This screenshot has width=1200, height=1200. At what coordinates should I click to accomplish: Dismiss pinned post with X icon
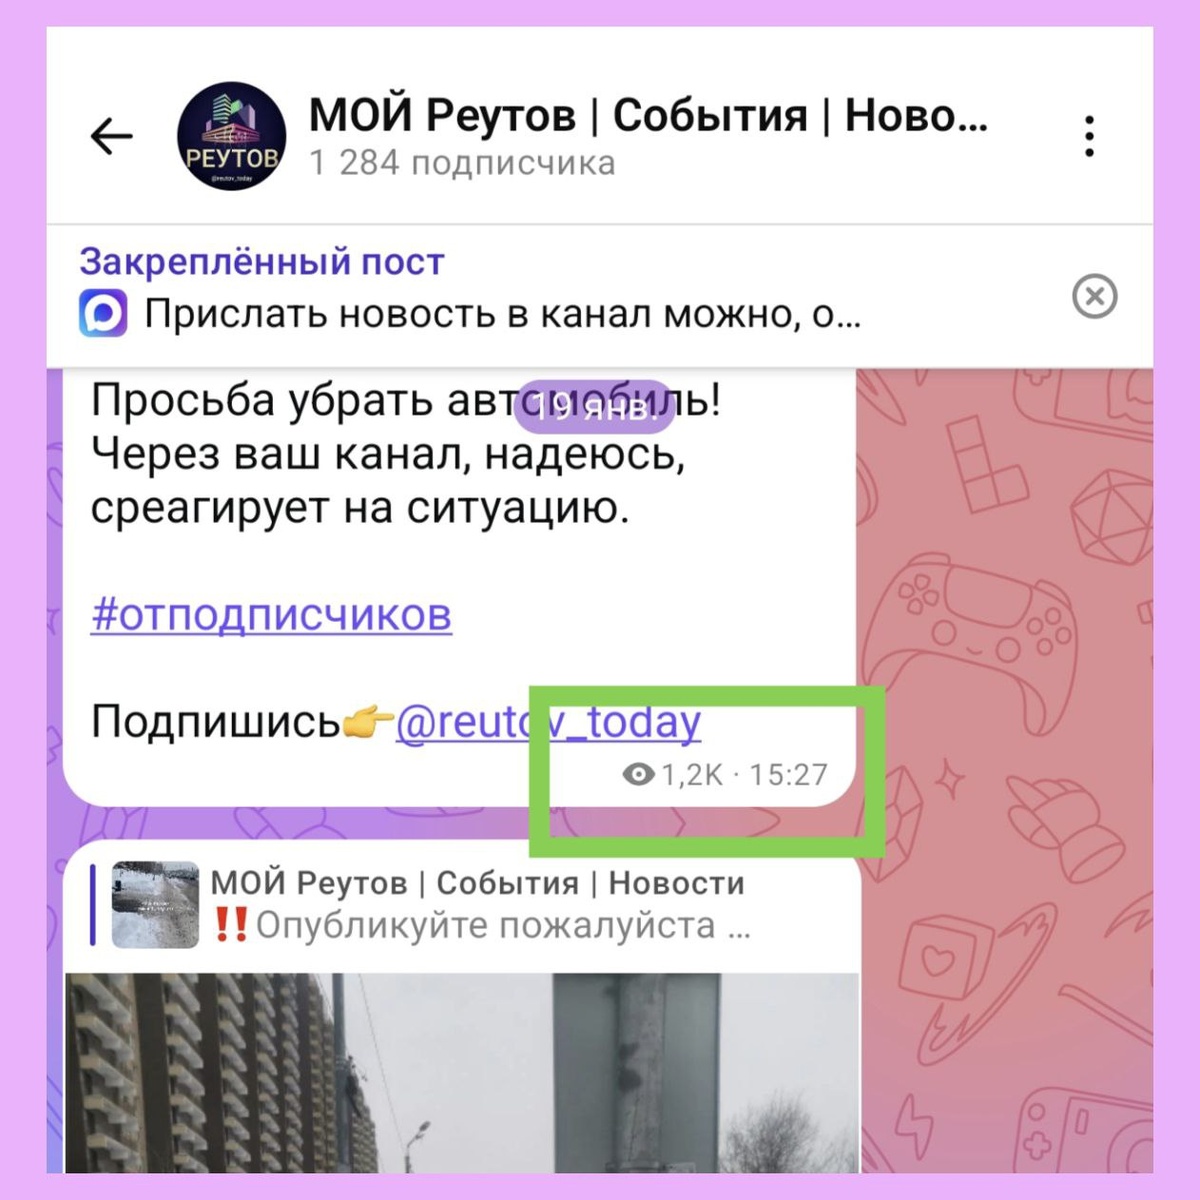pos(1094,297)
